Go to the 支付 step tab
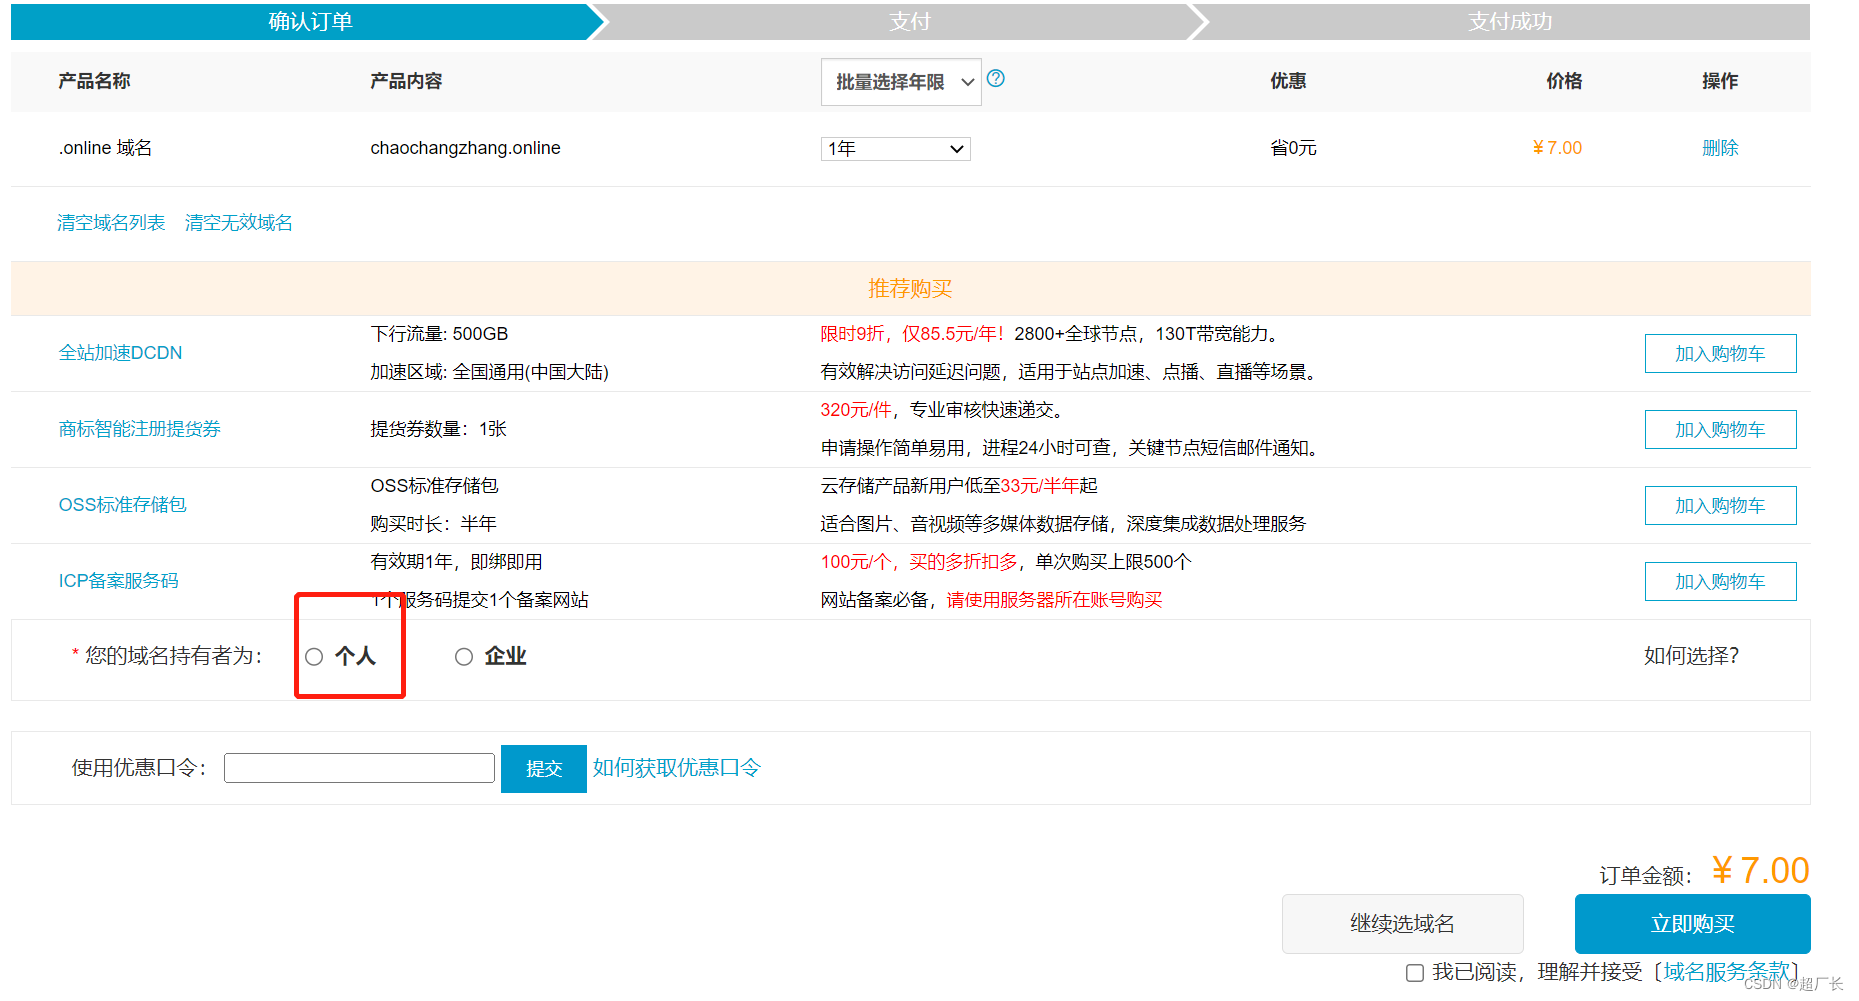Screen dimensions: 1859x1001 [910, 22]
